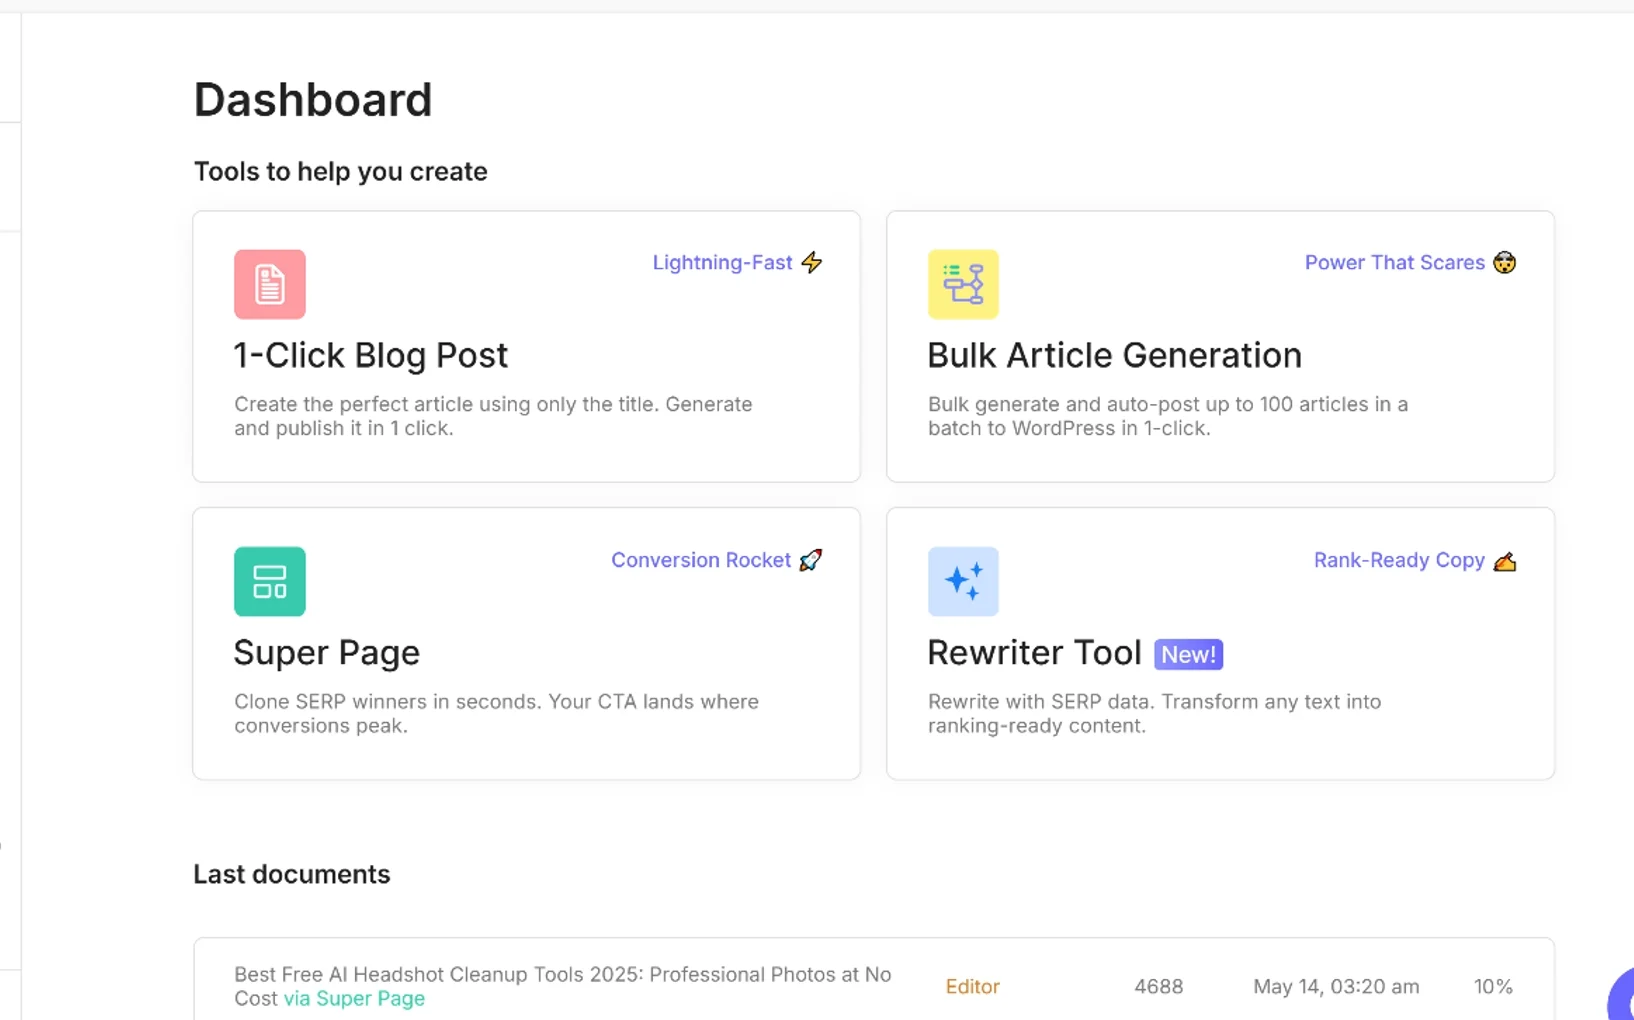Viewport: 1634px width, 1020px height.
Task: Click the Rank-Ready Copy tag label
Action: click(x=1399, y=560)
